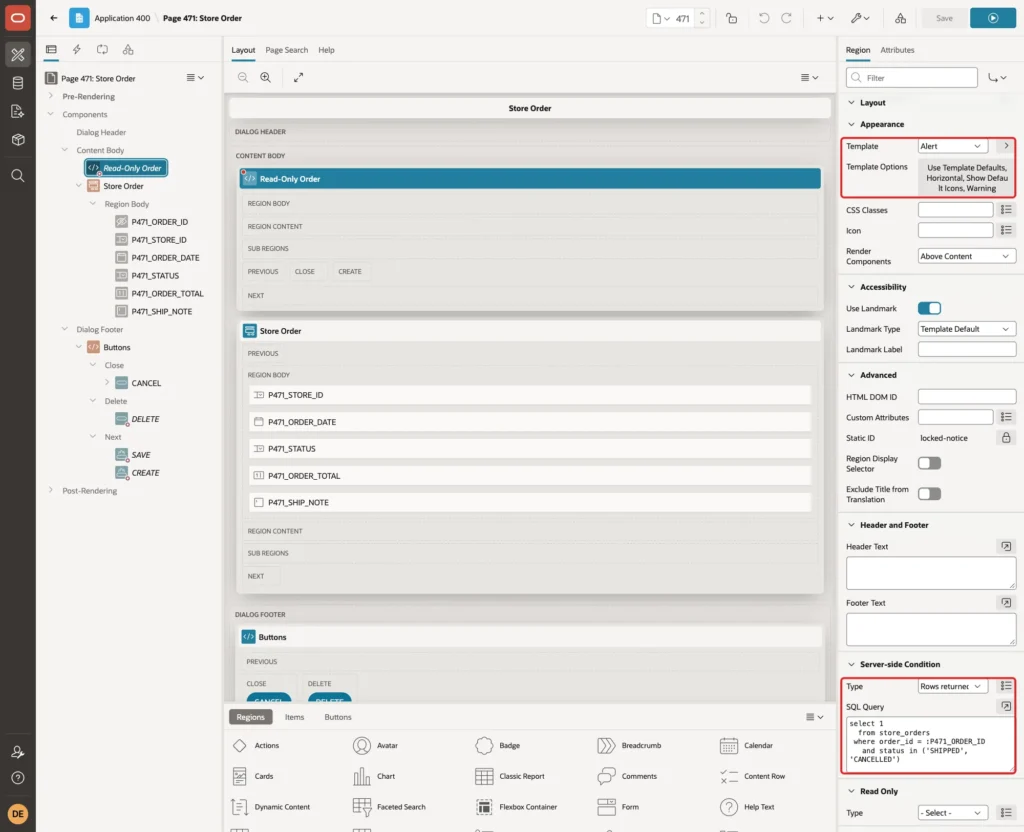Select the Layout tab
This screenshot has height=832, width=1024.
coord(243,50)
